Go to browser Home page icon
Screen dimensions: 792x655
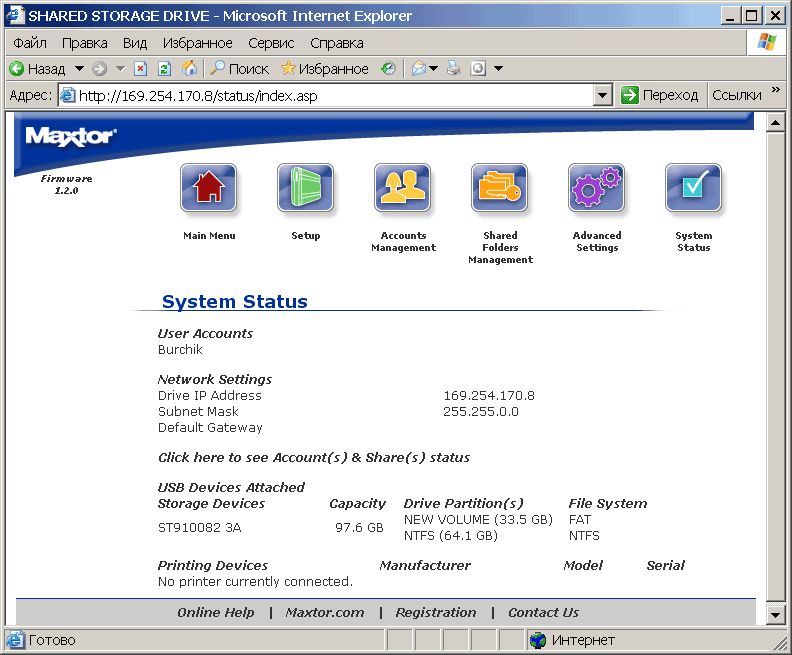pos(189,69)
